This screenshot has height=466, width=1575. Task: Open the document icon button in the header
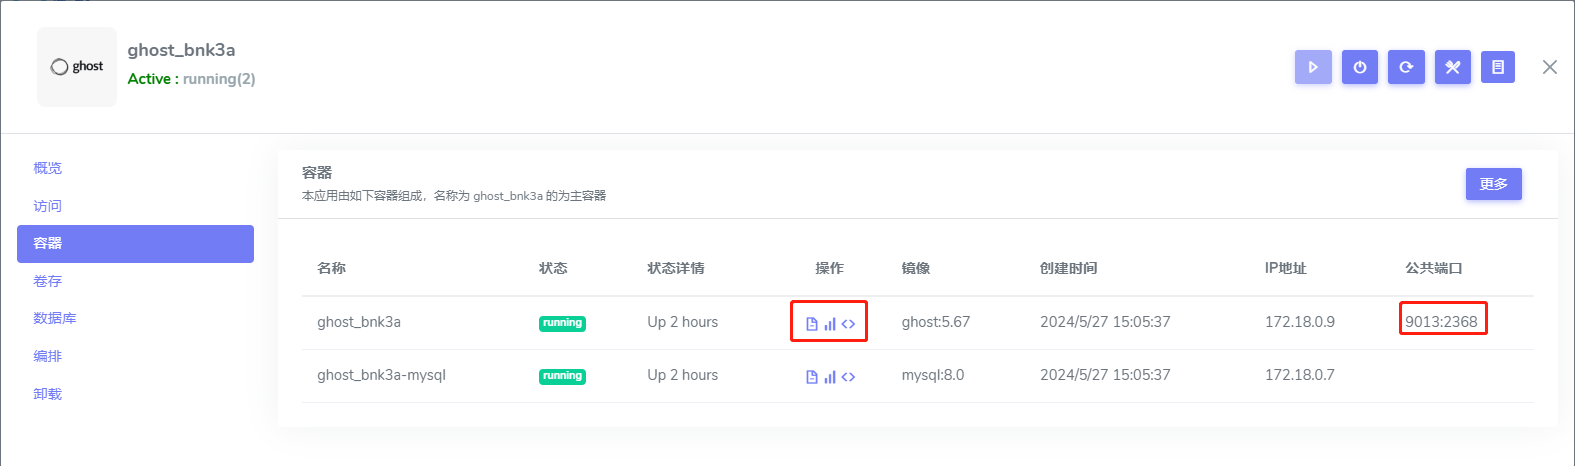(1497, 67)
